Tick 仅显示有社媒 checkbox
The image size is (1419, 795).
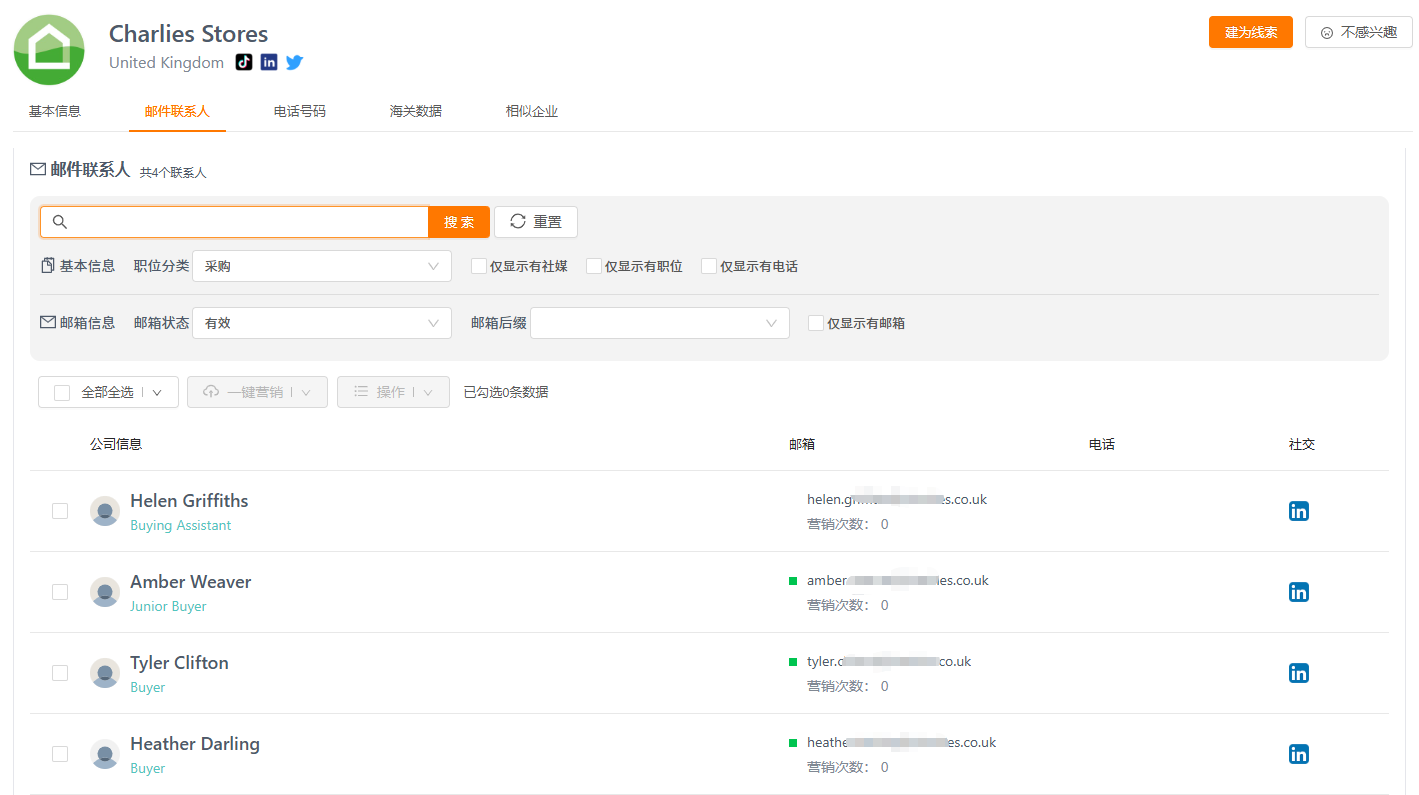point(479,266)
